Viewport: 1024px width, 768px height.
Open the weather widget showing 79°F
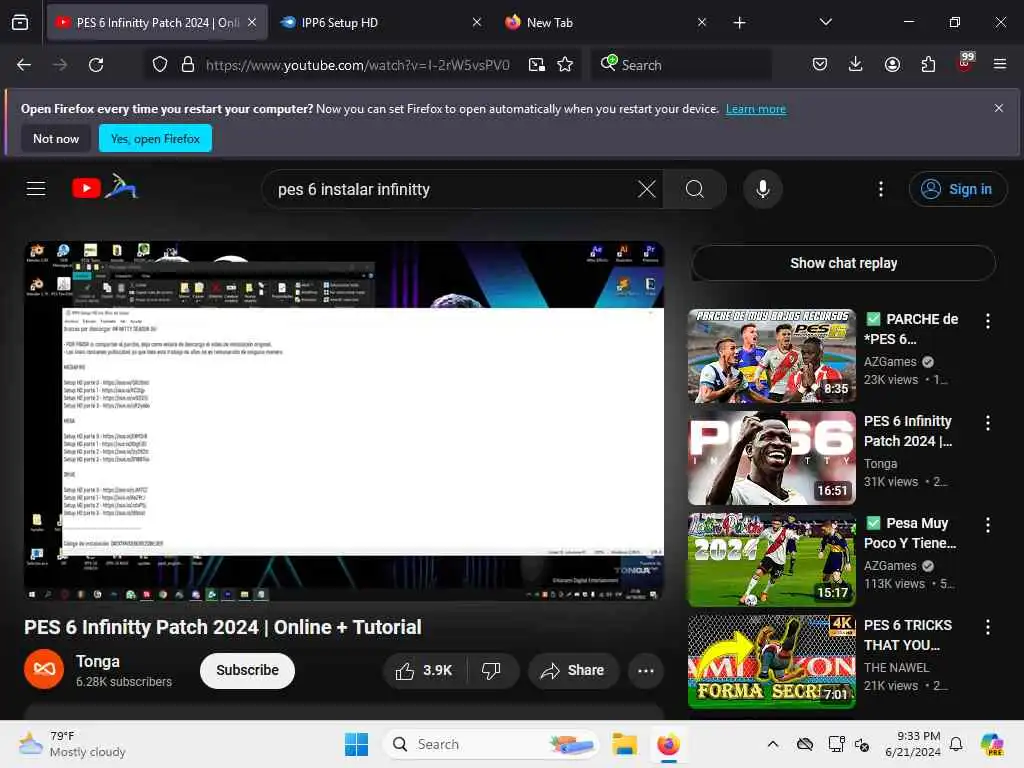tap(73, 744)
